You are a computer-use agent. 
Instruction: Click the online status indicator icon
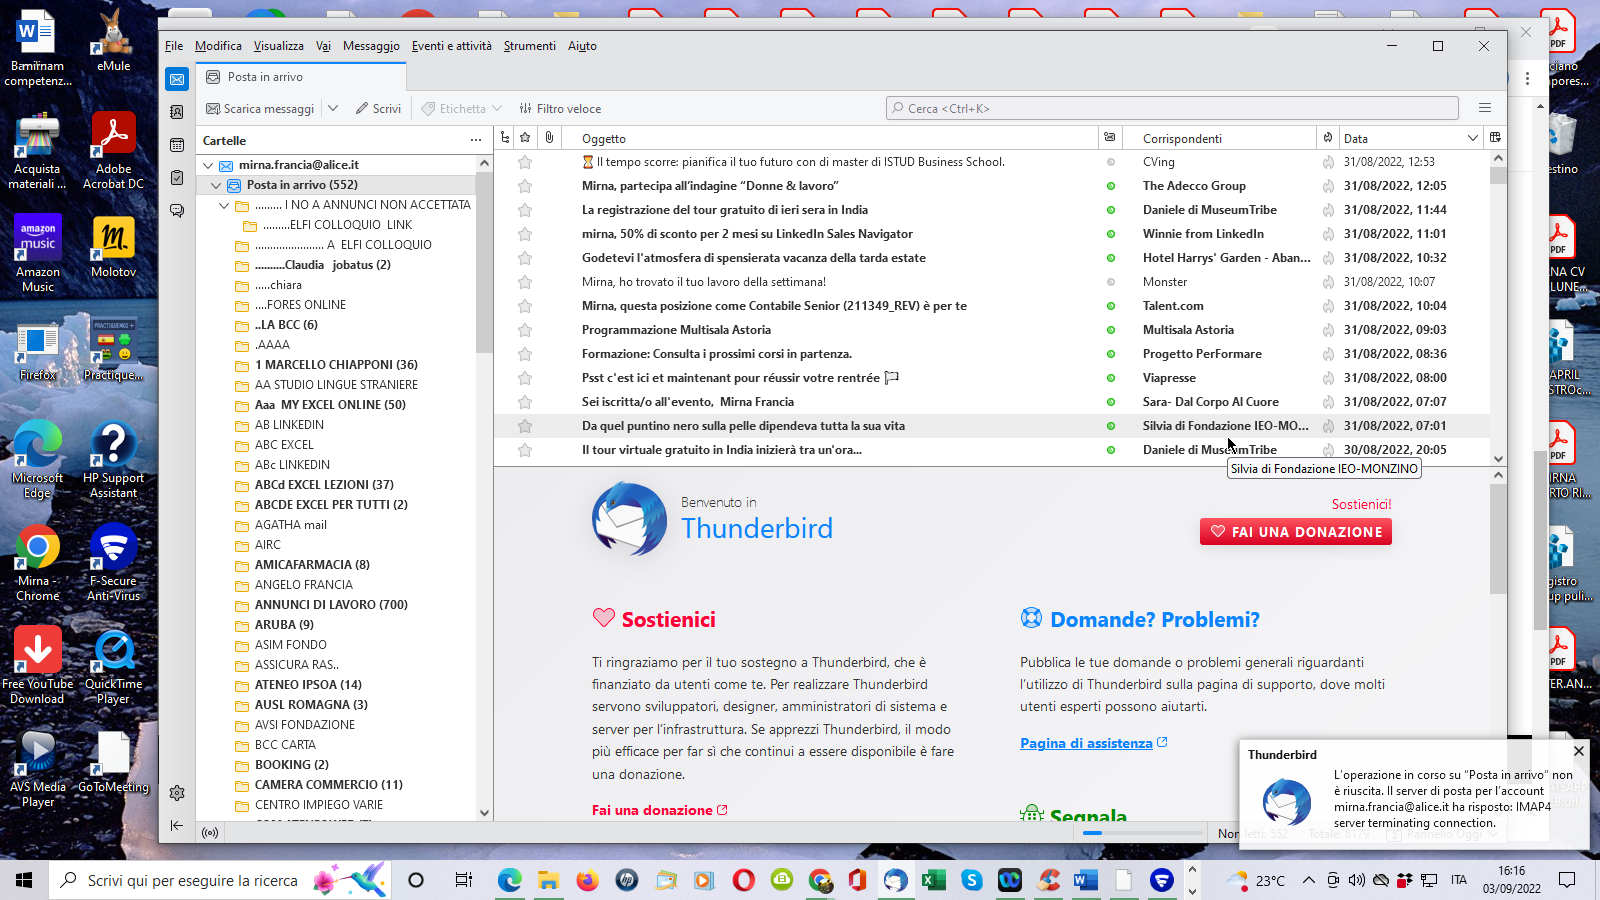click(210, 832)
